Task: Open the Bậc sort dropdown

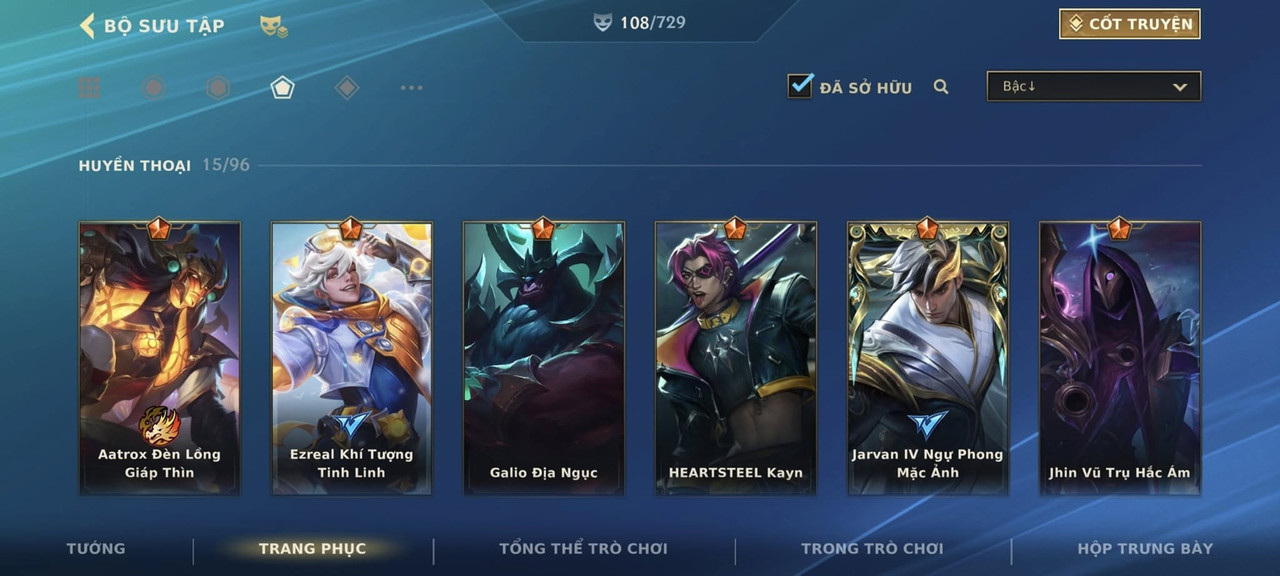Action: (1094, 86)
